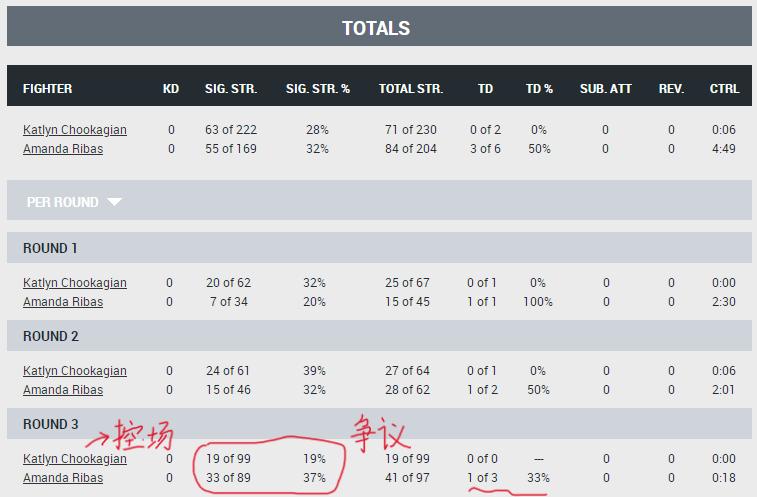Open Amanda Ribas link under Round 3

[63, 478]
